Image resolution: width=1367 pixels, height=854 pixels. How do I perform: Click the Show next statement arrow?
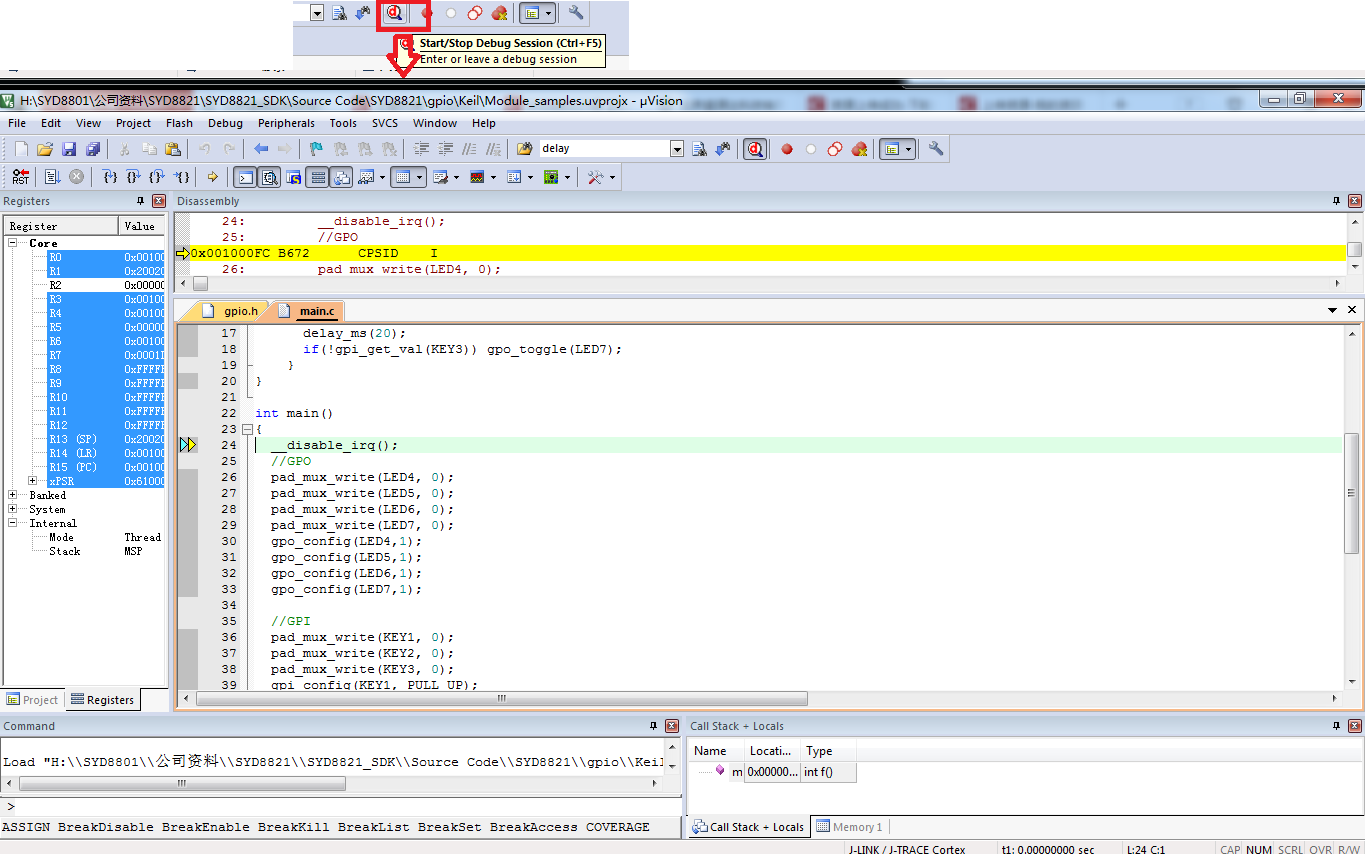click(212, 177)
